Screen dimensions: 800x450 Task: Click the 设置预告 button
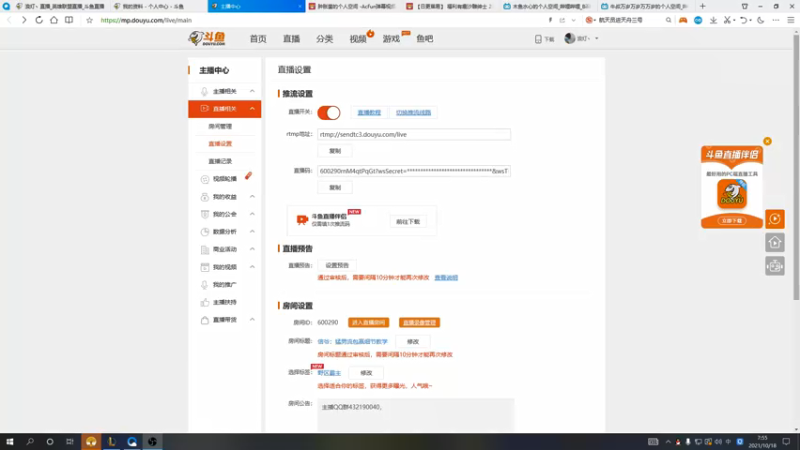[x=337, y=265]
